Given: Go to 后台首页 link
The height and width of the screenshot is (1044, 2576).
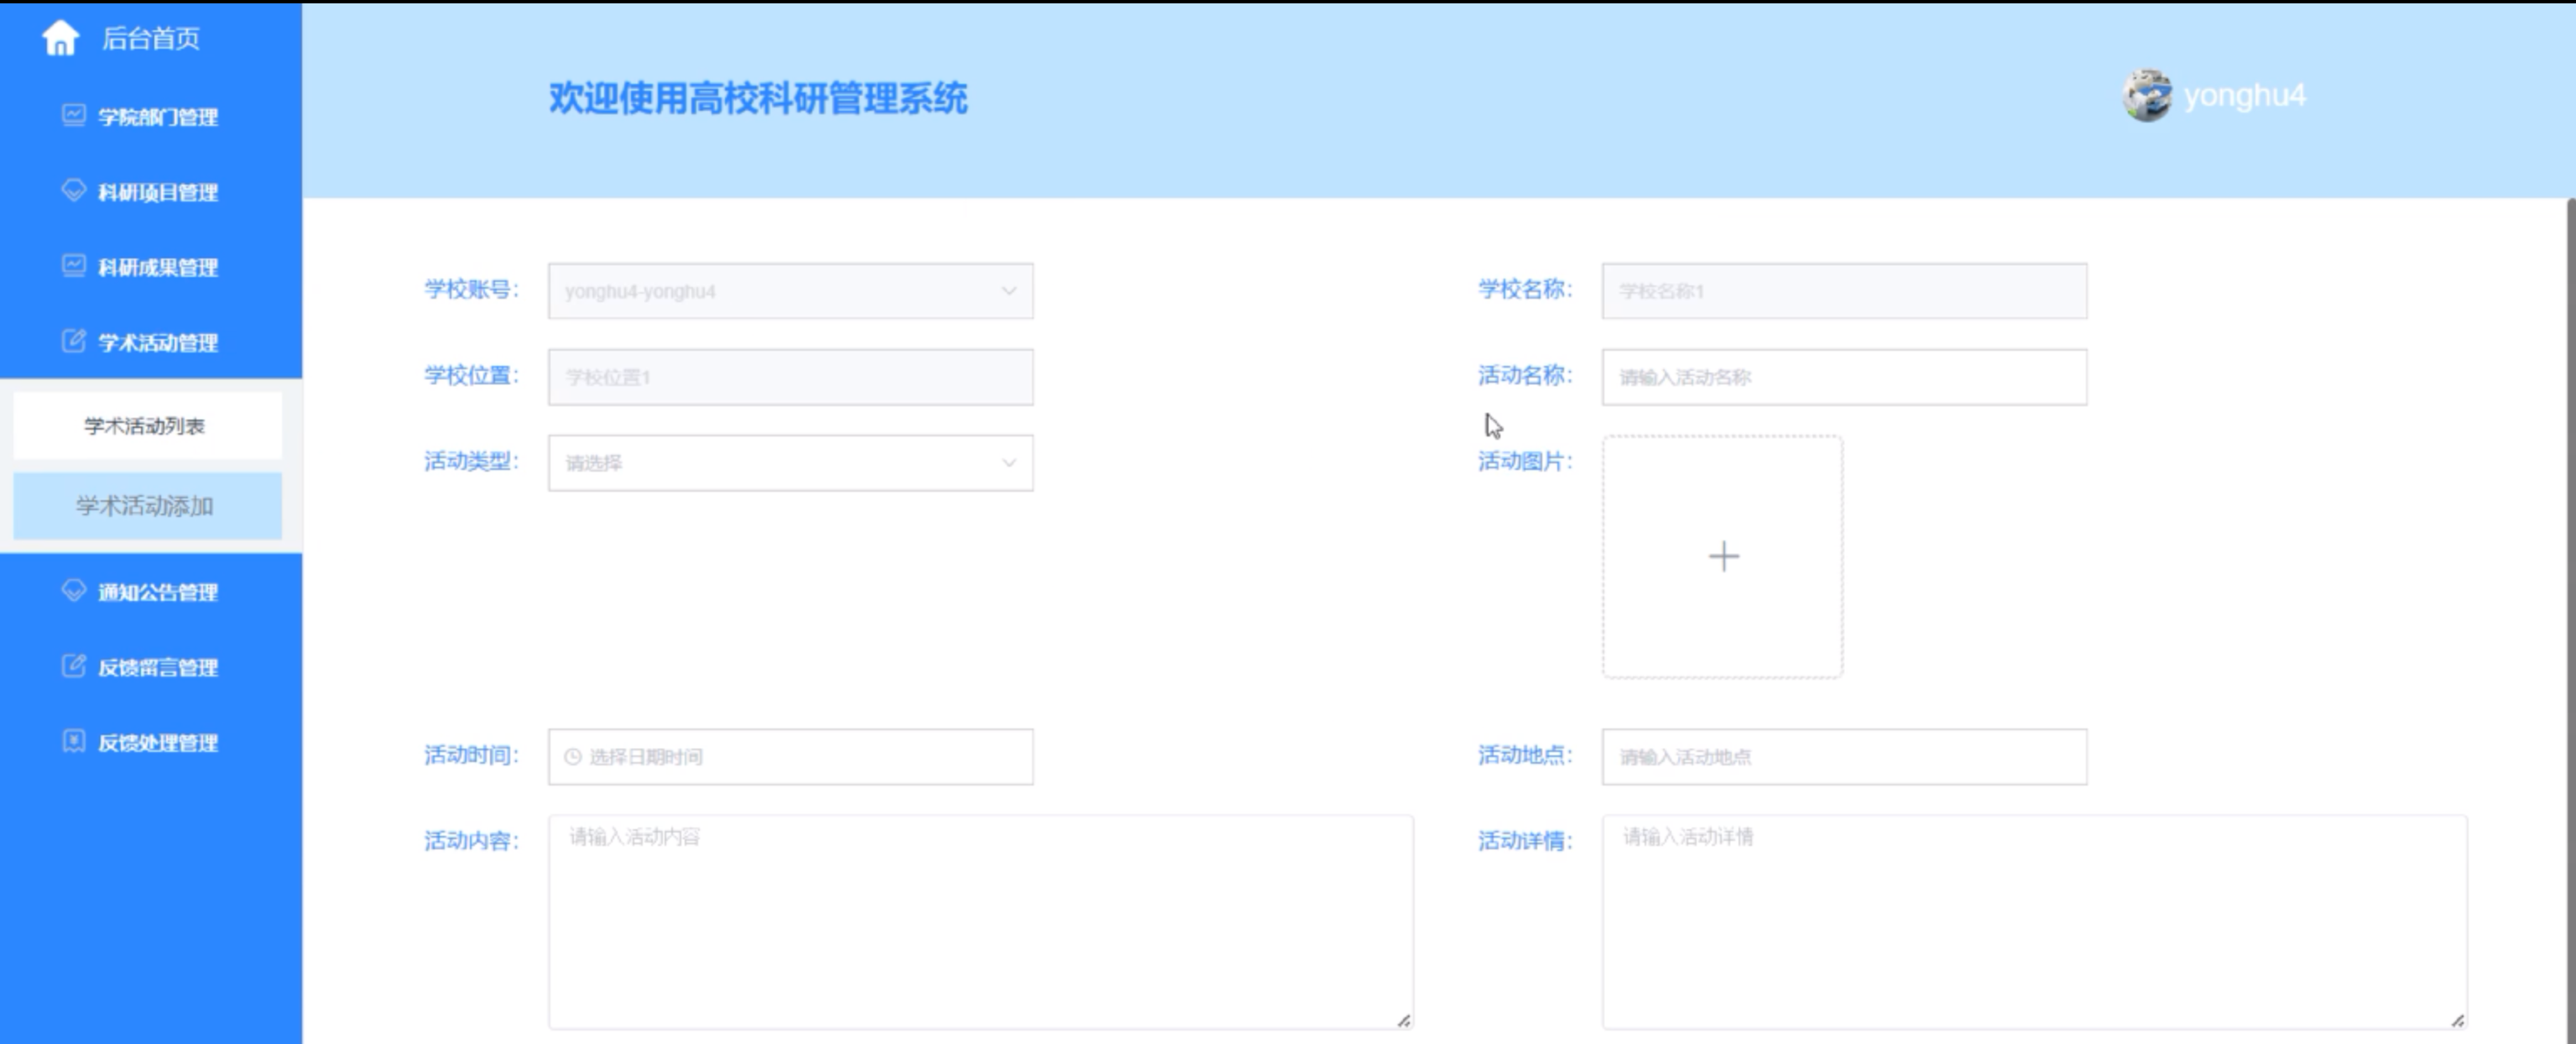Looking at the screenshot, I should (150, 38).
